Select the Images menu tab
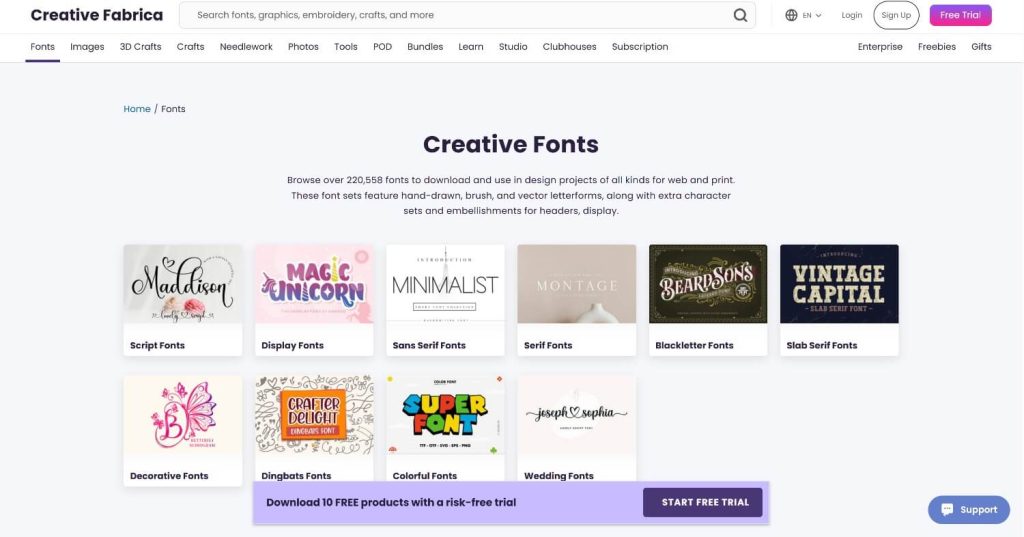The height and width of the screenshot is (537, 1024). pos(88,46)
